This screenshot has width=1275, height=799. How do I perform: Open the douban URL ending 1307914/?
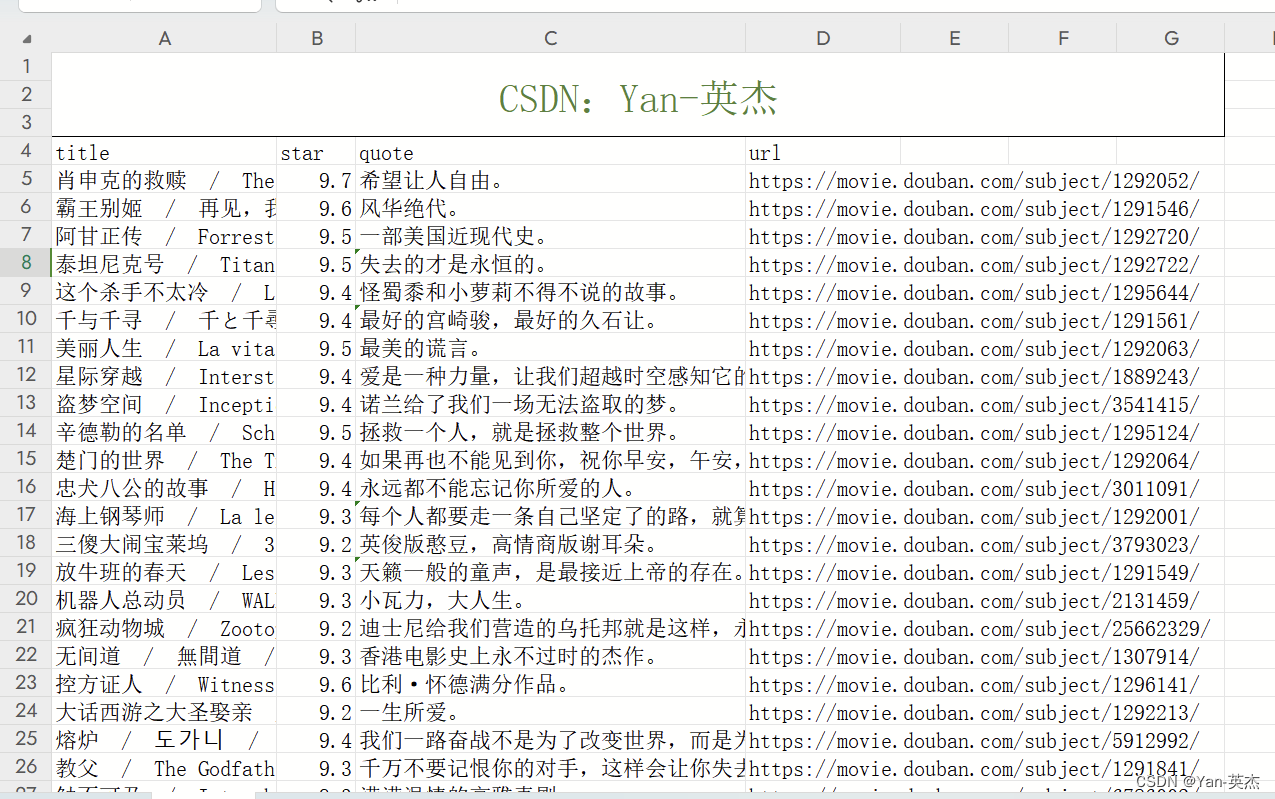(x=974, y=657)
